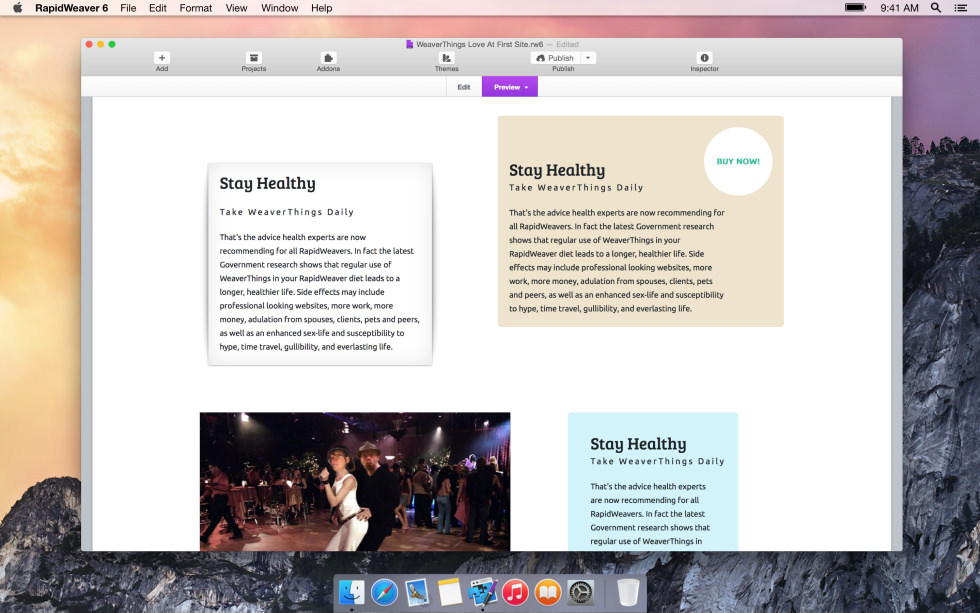Click the dance party photo
Viewport: 980px width, 613px height.
[355, 481]
